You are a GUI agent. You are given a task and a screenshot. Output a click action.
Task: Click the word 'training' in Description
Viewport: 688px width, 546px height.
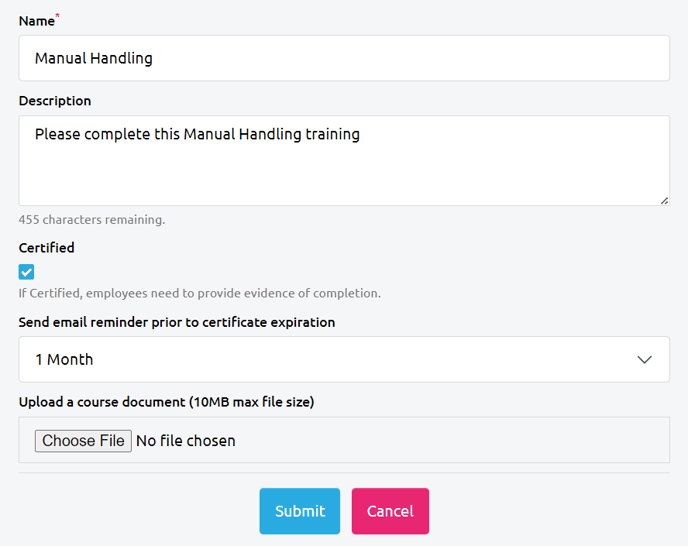tap(332, 134)
